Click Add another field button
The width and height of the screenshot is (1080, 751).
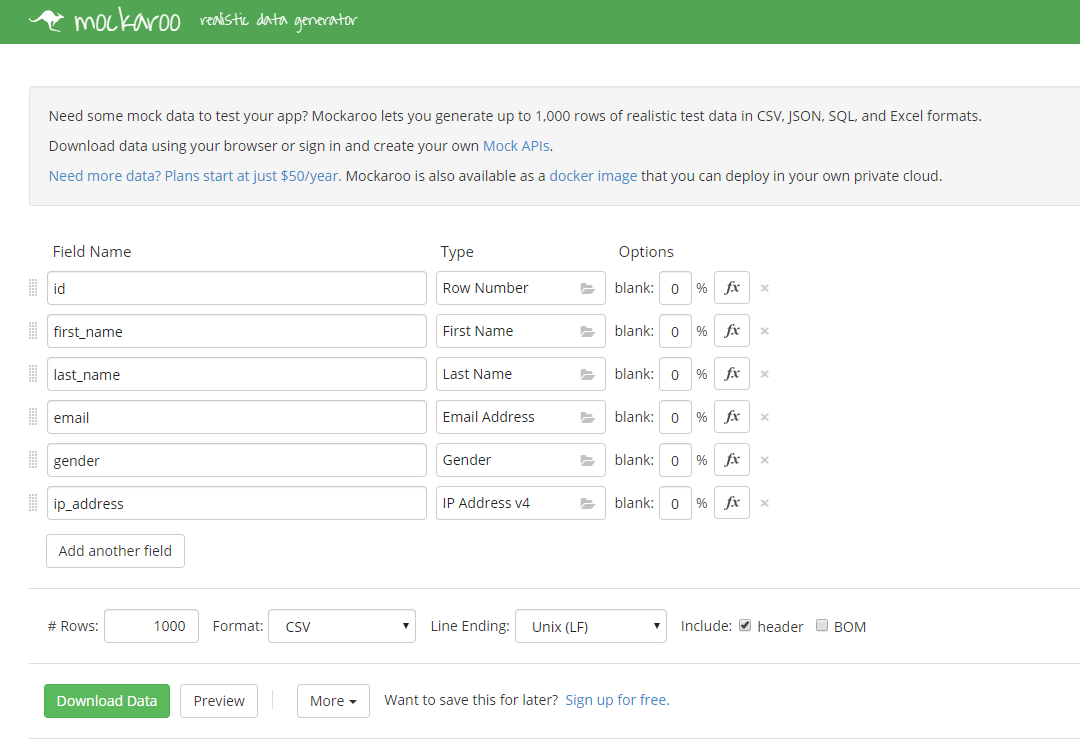[115, 551]
